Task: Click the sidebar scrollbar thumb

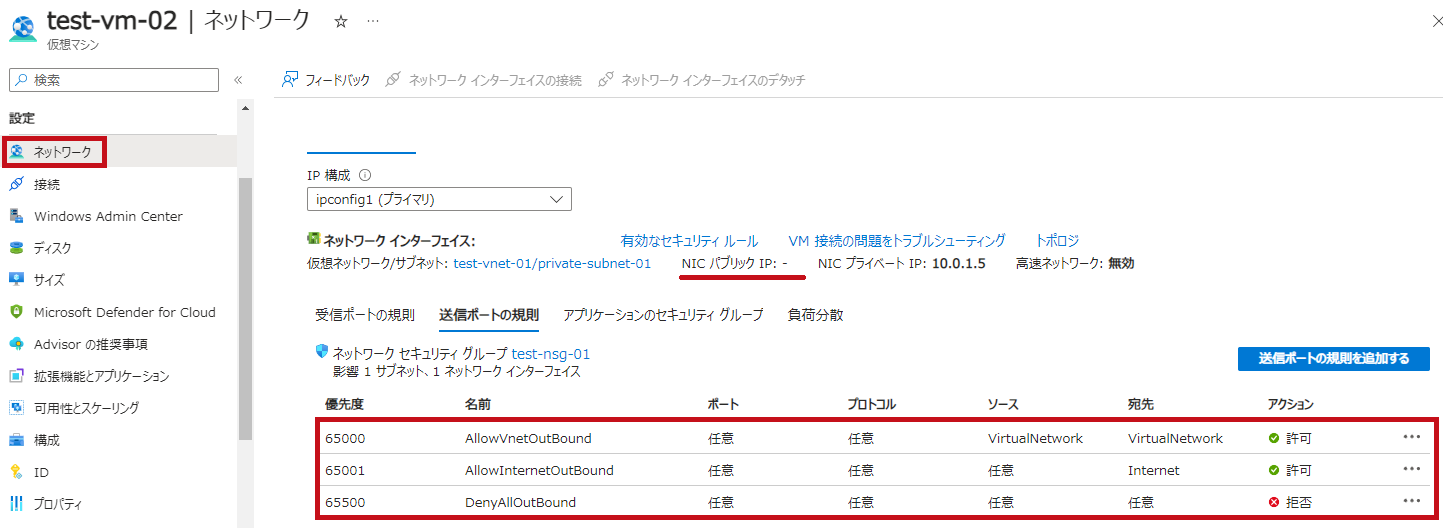Action: pos(245,308)
